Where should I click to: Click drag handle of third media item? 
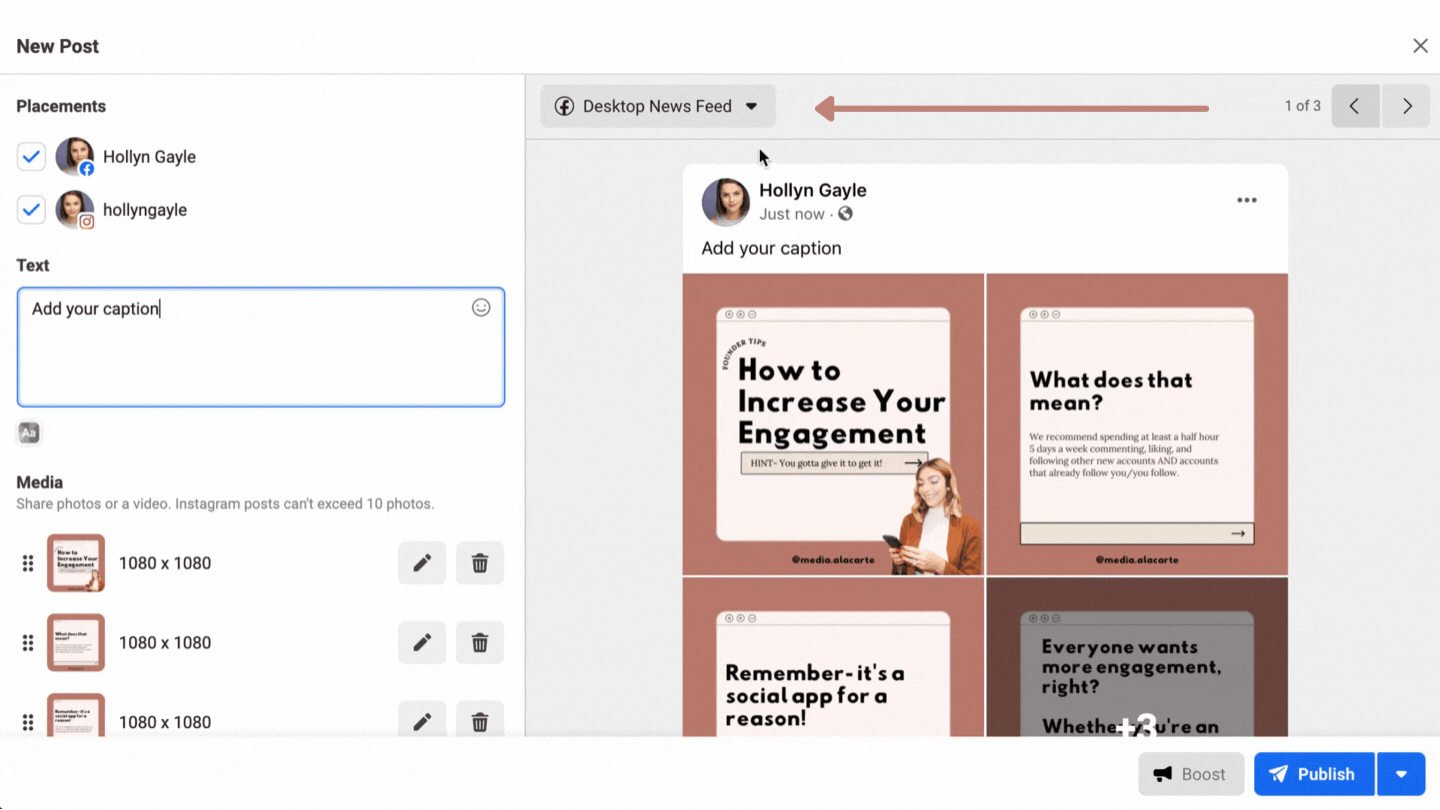28,722
